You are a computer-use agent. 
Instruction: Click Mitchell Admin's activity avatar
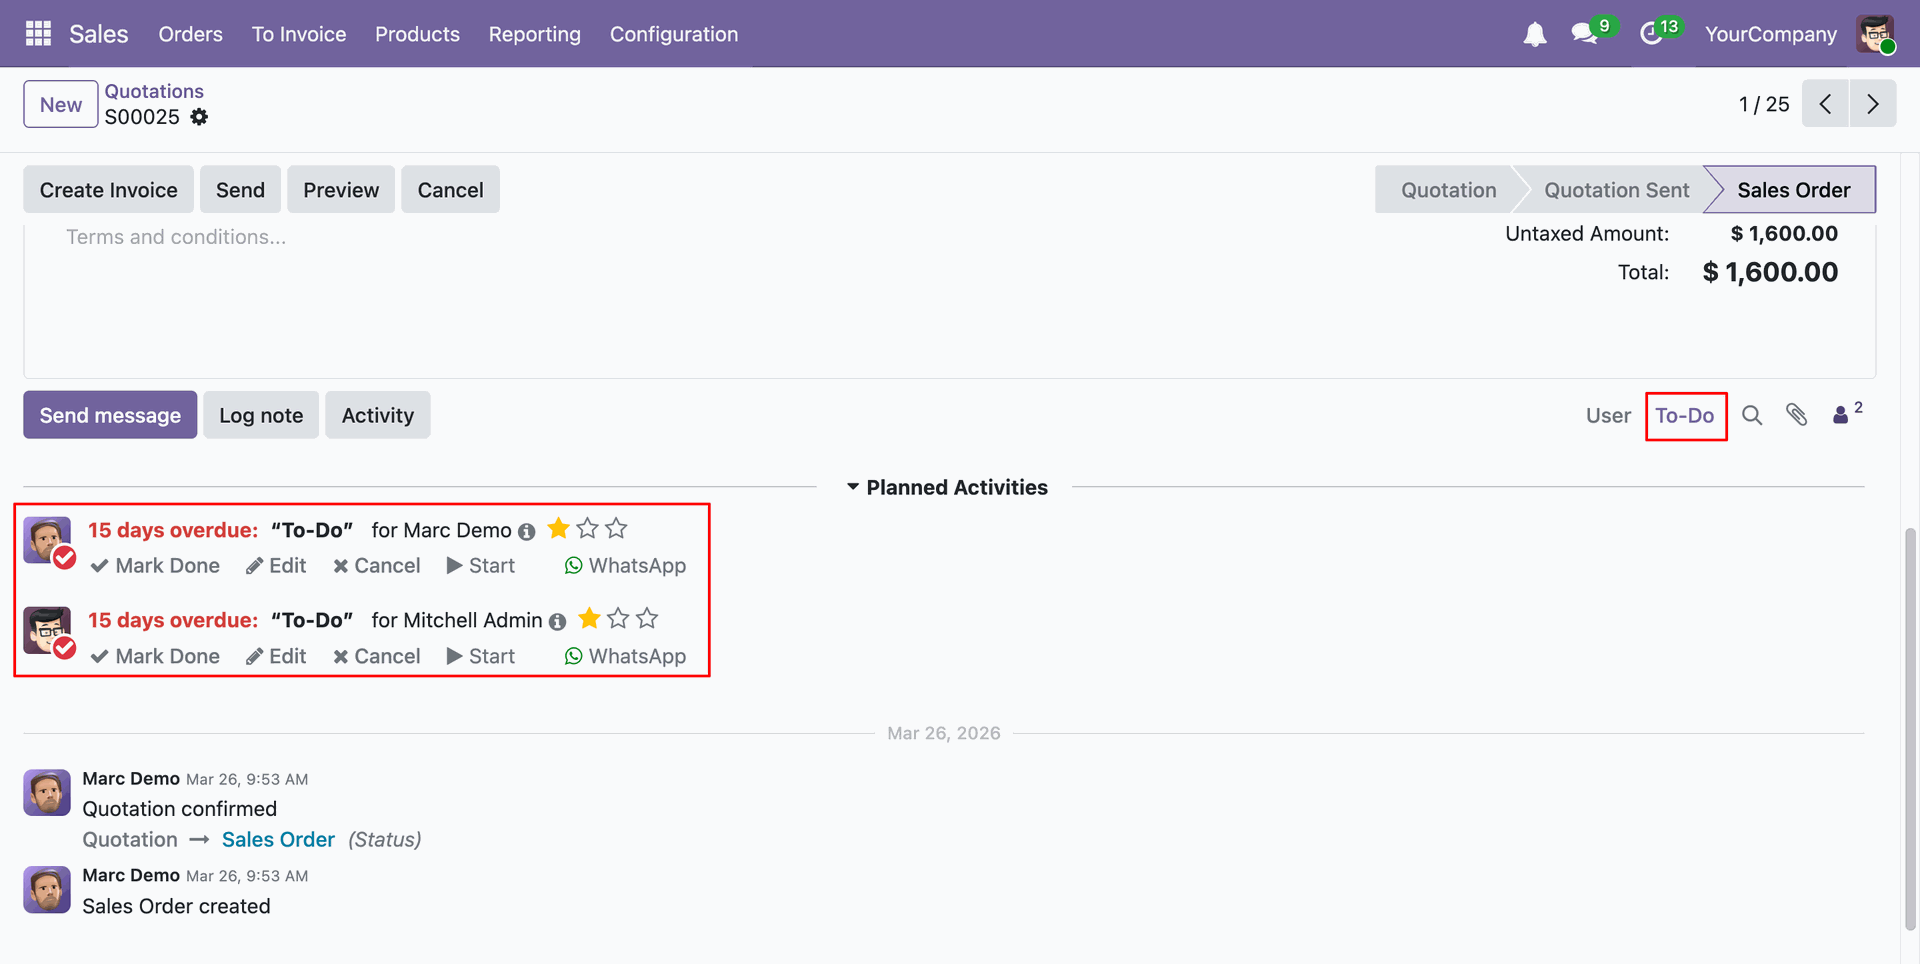point(47,631)
